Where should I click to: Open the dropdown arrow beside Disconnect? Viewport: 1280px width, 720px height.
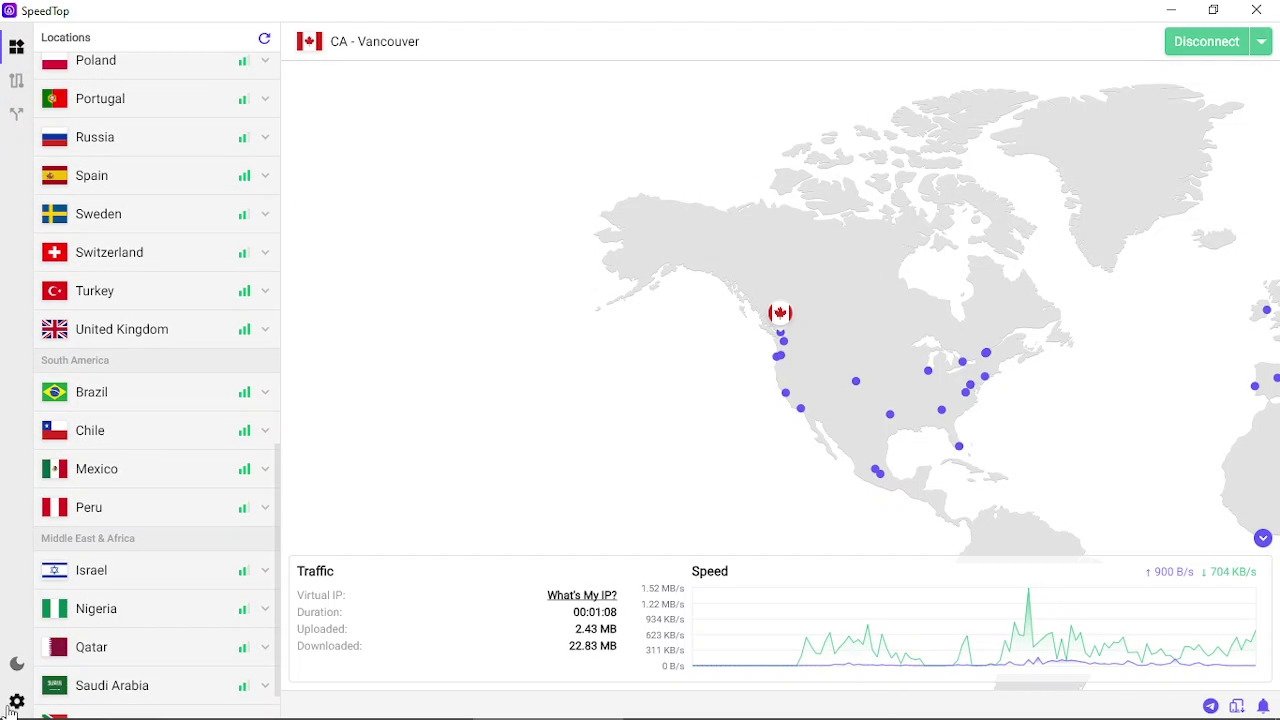[x=1262, y=41]
